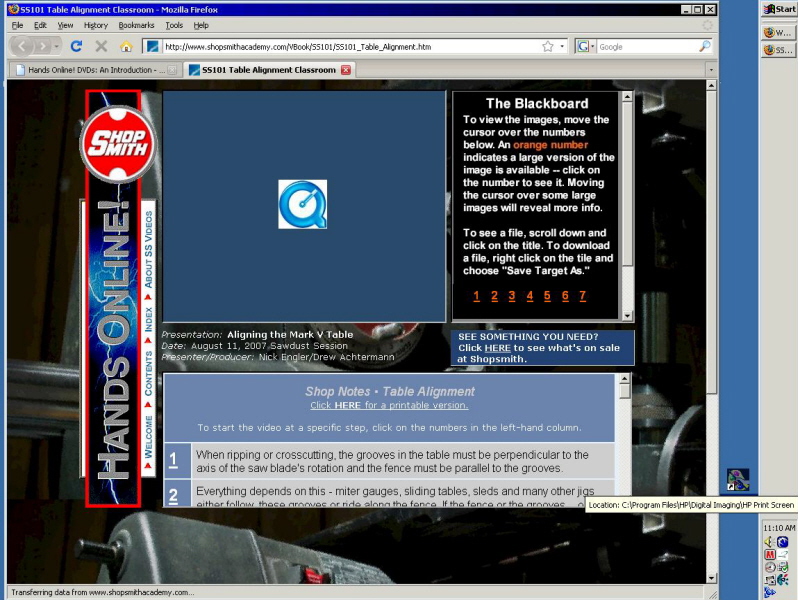Open the Bookmarks menu
Viewport: 798px width, 600px height.
136,25
